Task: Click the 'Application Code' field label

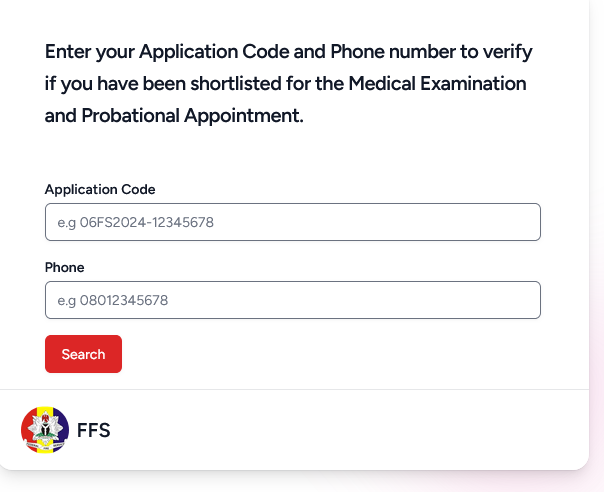Action: pyautogui.click(x=100, y=189)
